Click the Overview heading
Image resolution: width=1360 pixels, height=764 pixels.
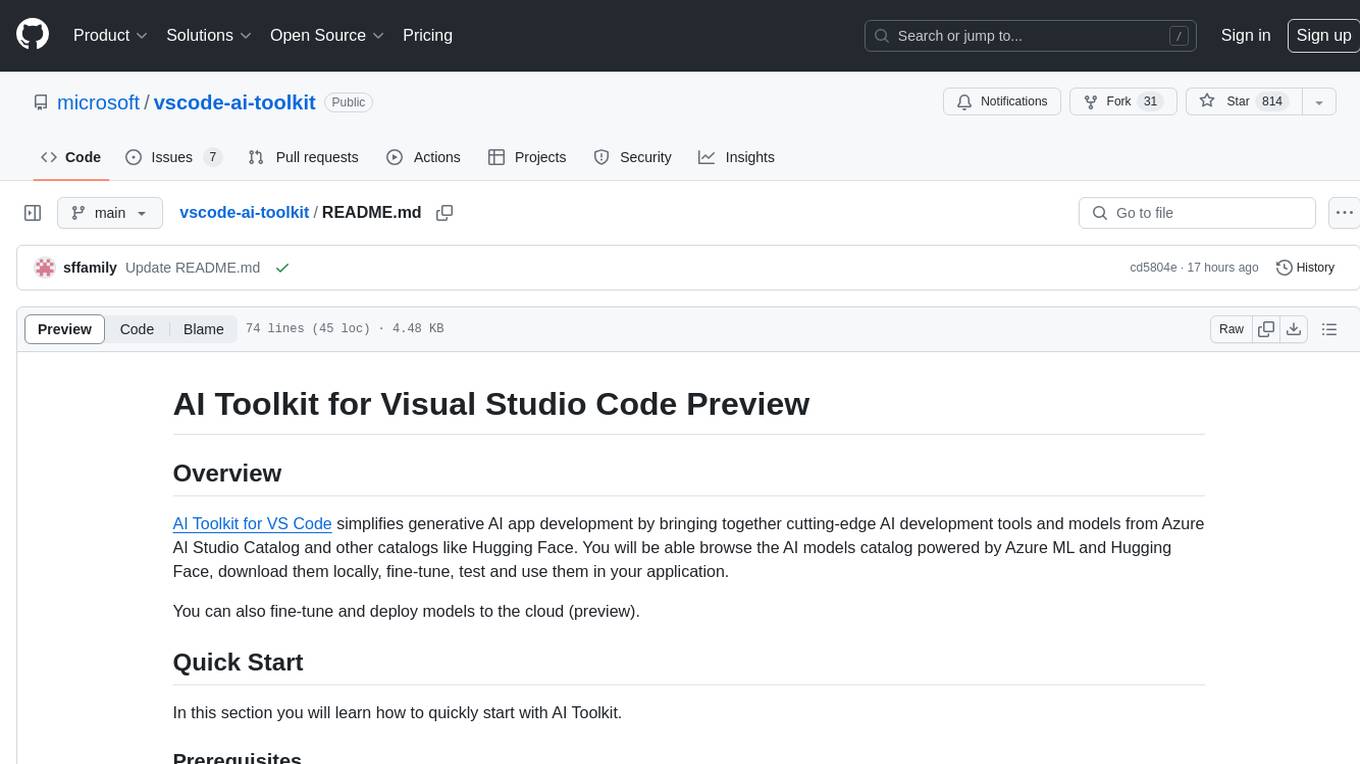[x=227, y=473]
